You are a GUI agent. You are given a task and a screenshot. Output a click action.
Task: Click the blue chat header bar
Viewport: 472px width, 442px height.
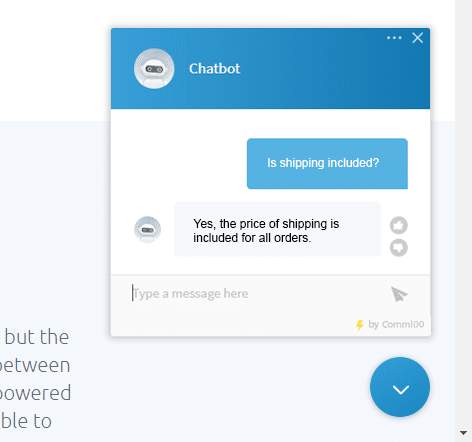[x=270, y=69]
